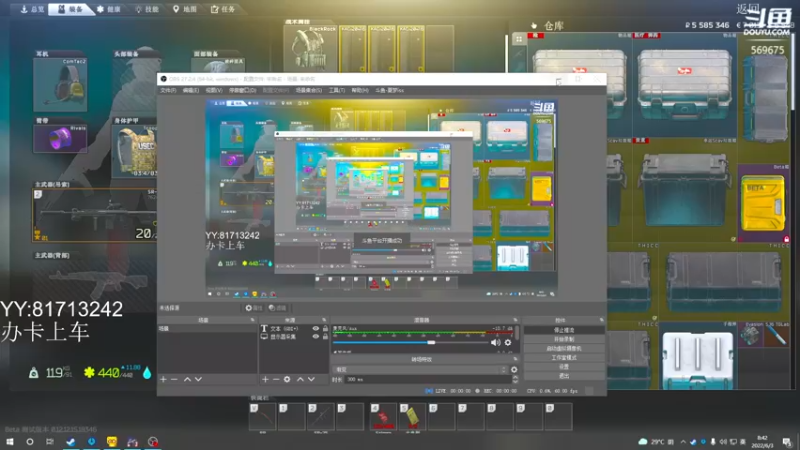
Task: Open the 文件(F) menu in OBS
Action: pyautogui.click(x=168, y=90)
